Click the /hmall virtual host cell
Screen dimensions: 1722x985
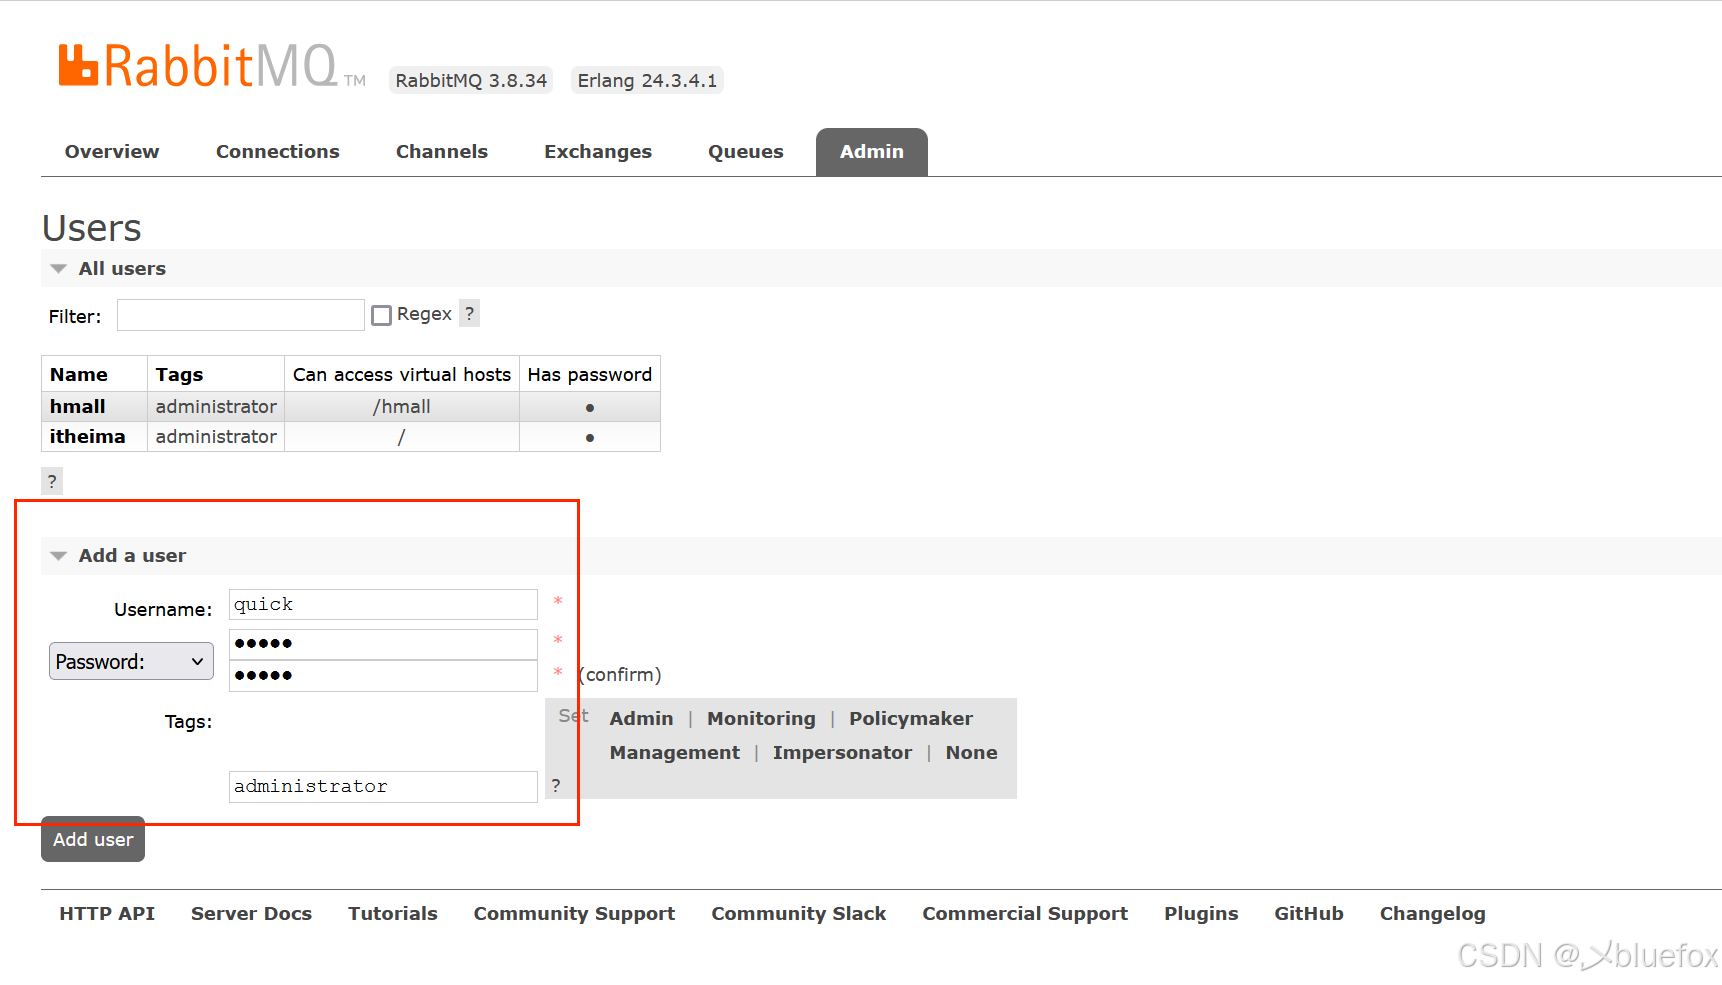[402, 406]
